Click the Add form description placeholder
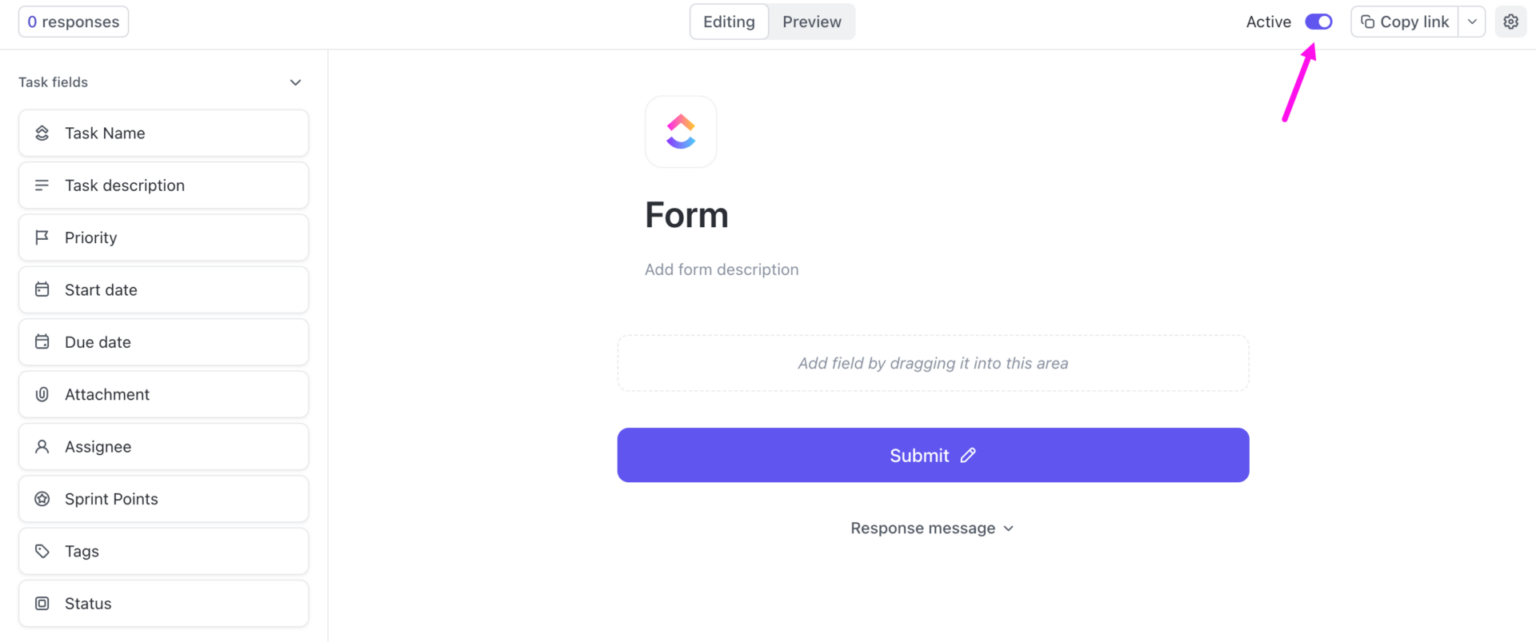This screenshot has width=1536, height=642. tap(721, 269)
